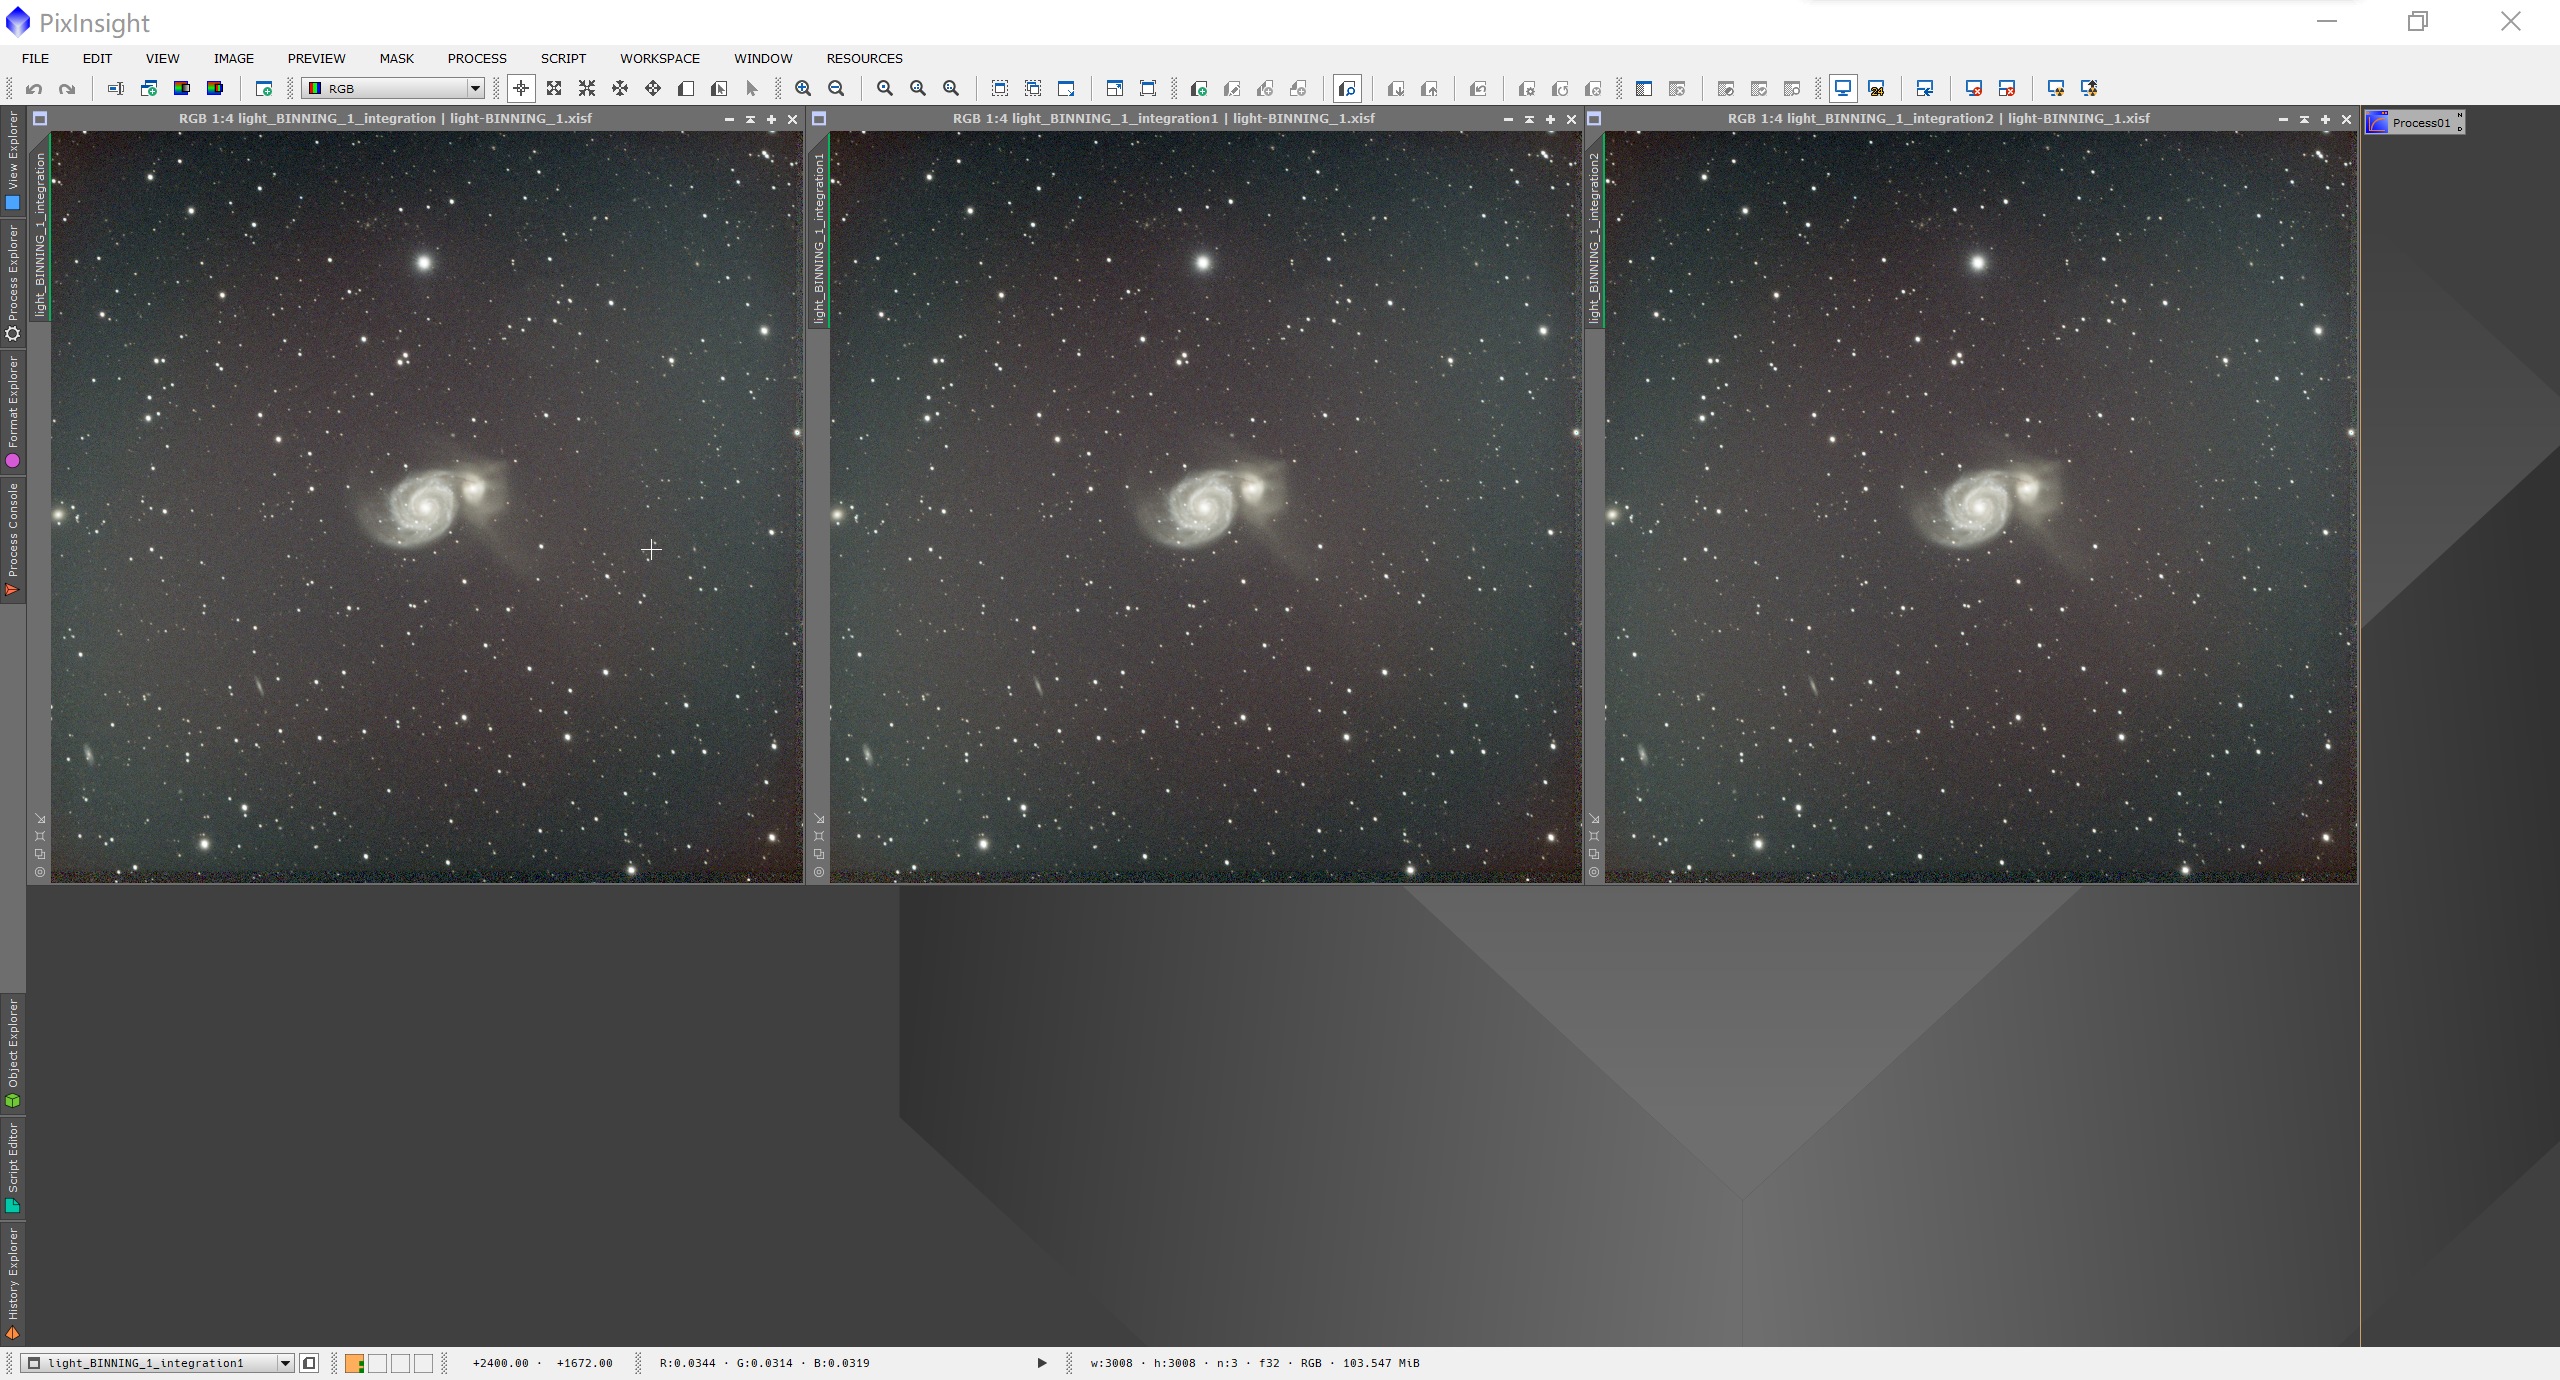Open the History Explorer side panel

point(13,1283)
